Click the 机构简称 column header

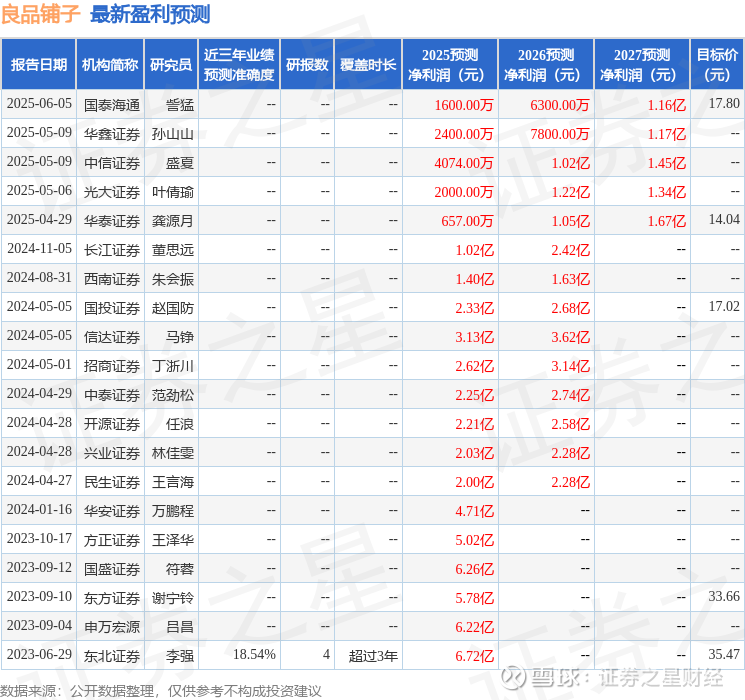click(x=110, y=65)
